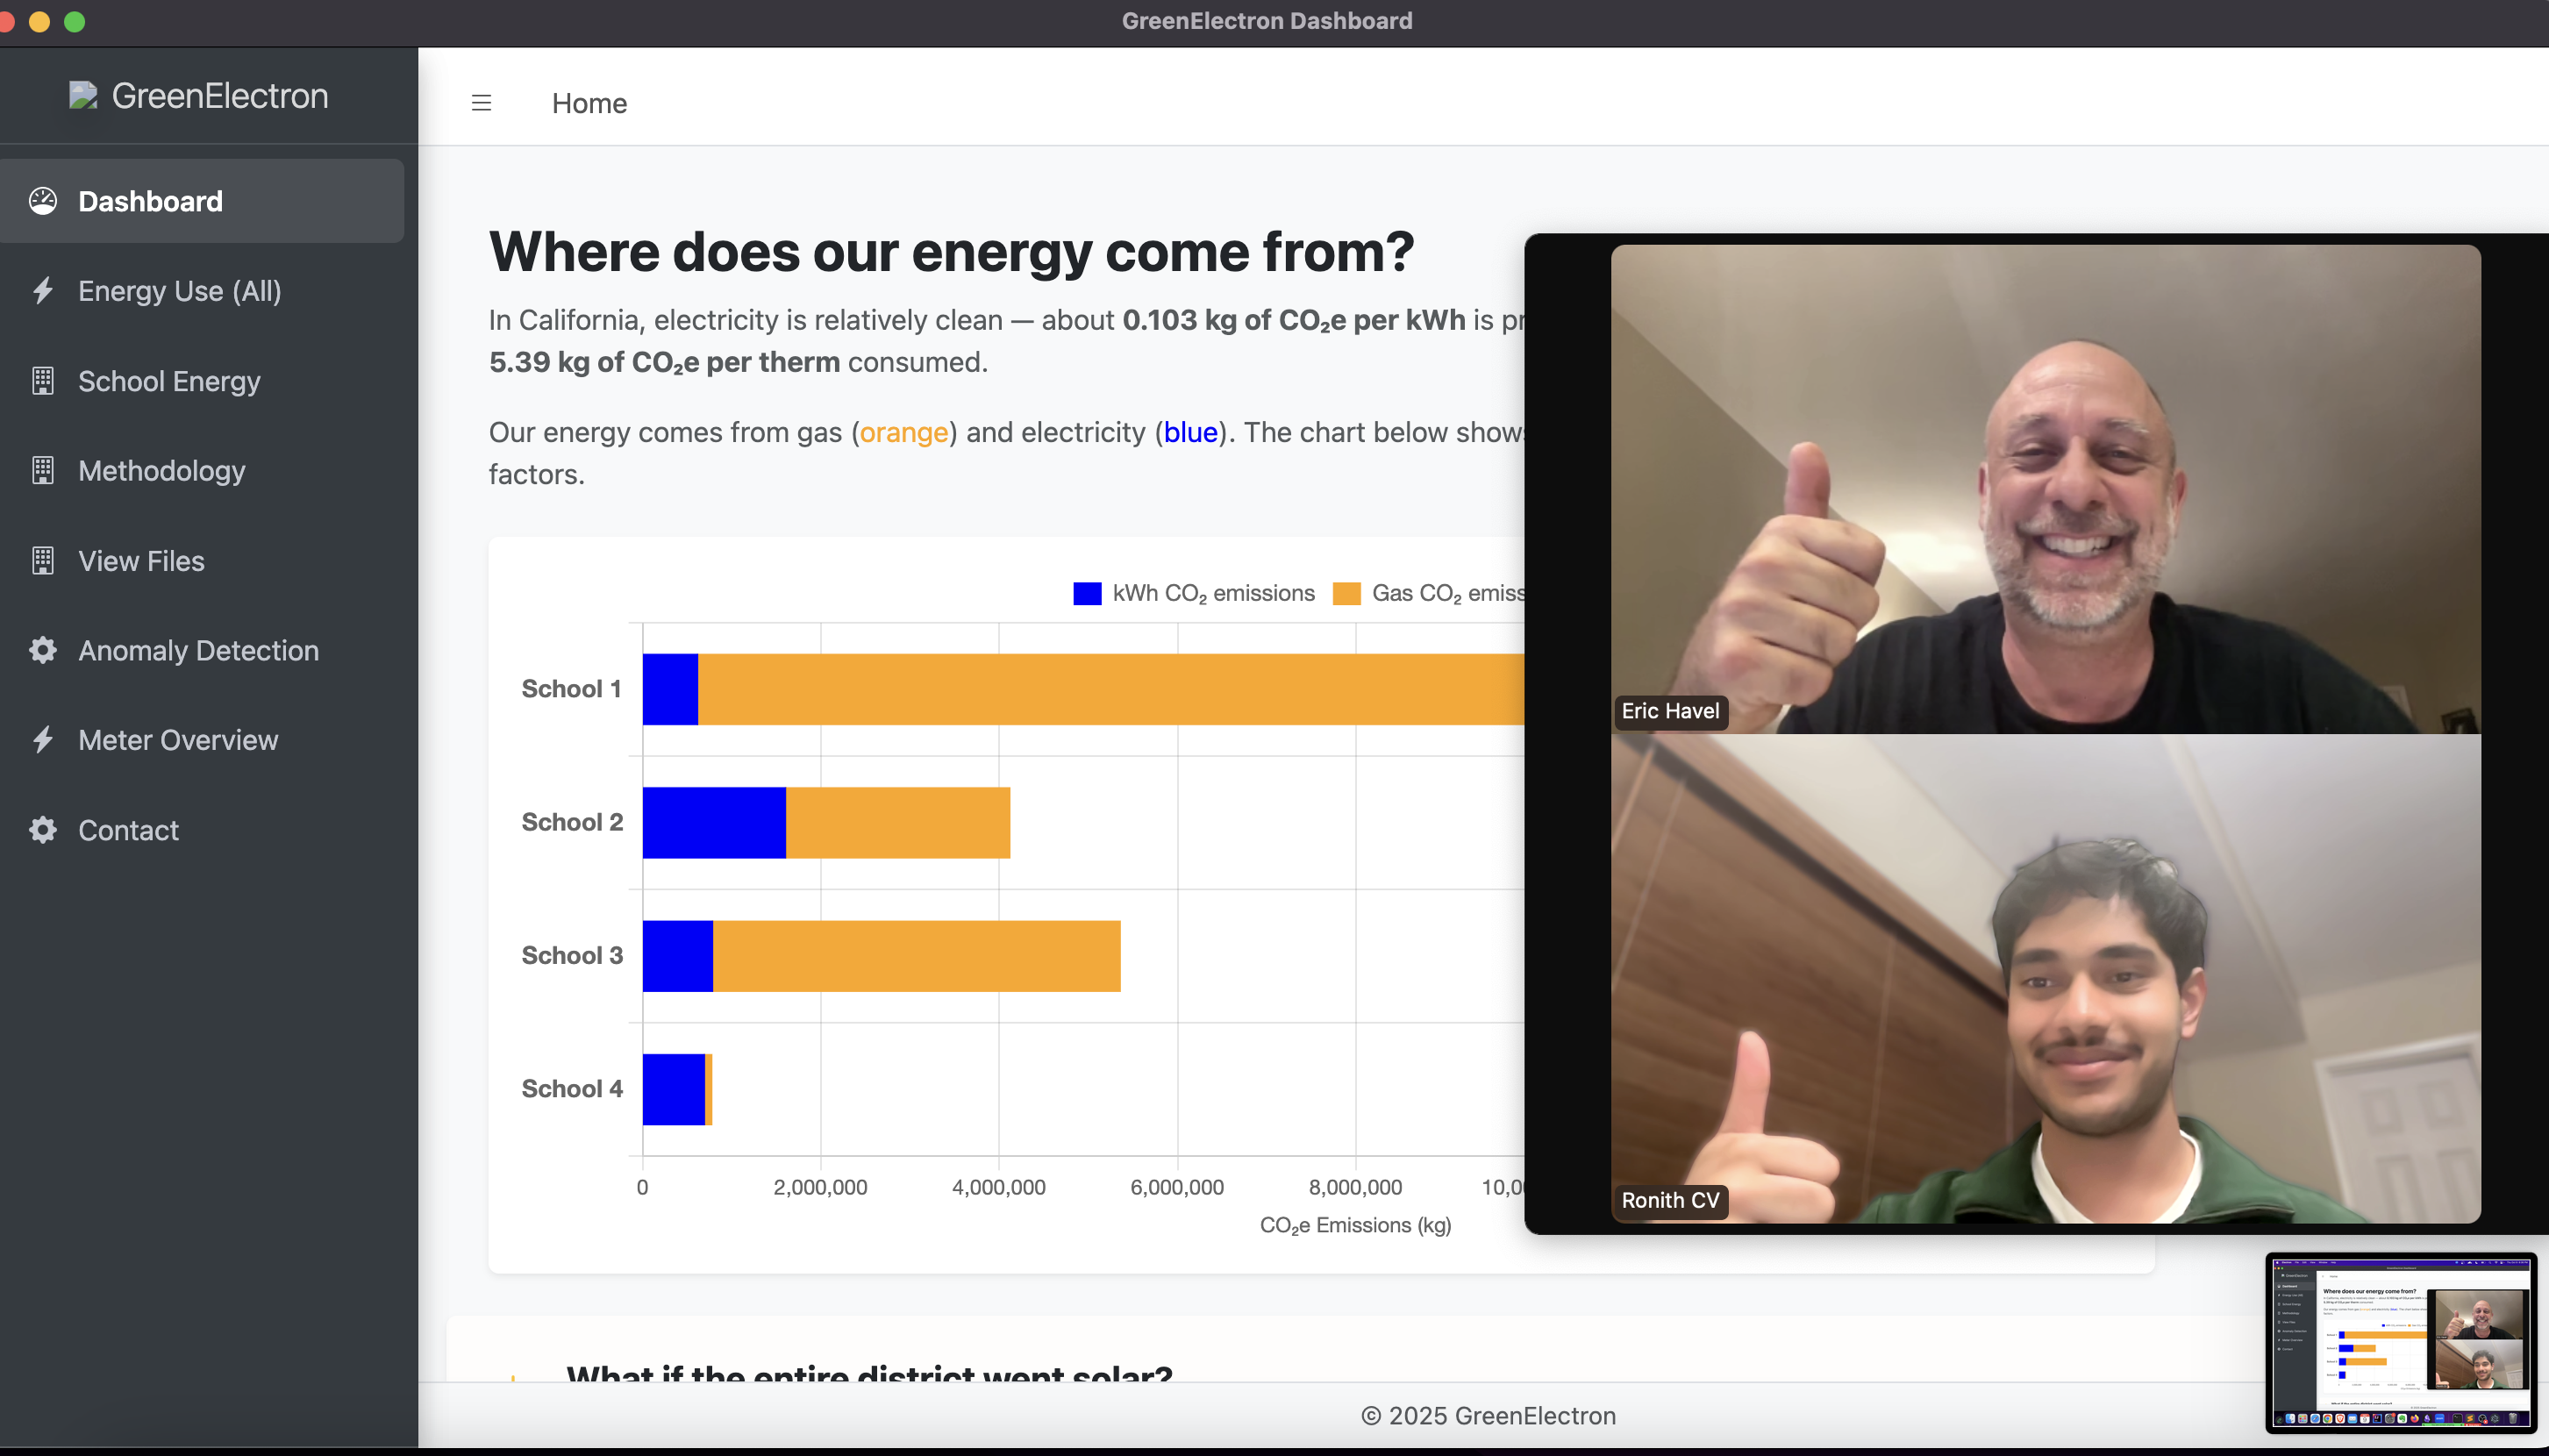Collapse the sidebar using the hamburger icon
The width and height of the screenshot is (2549, 1456).
[481, 103]
